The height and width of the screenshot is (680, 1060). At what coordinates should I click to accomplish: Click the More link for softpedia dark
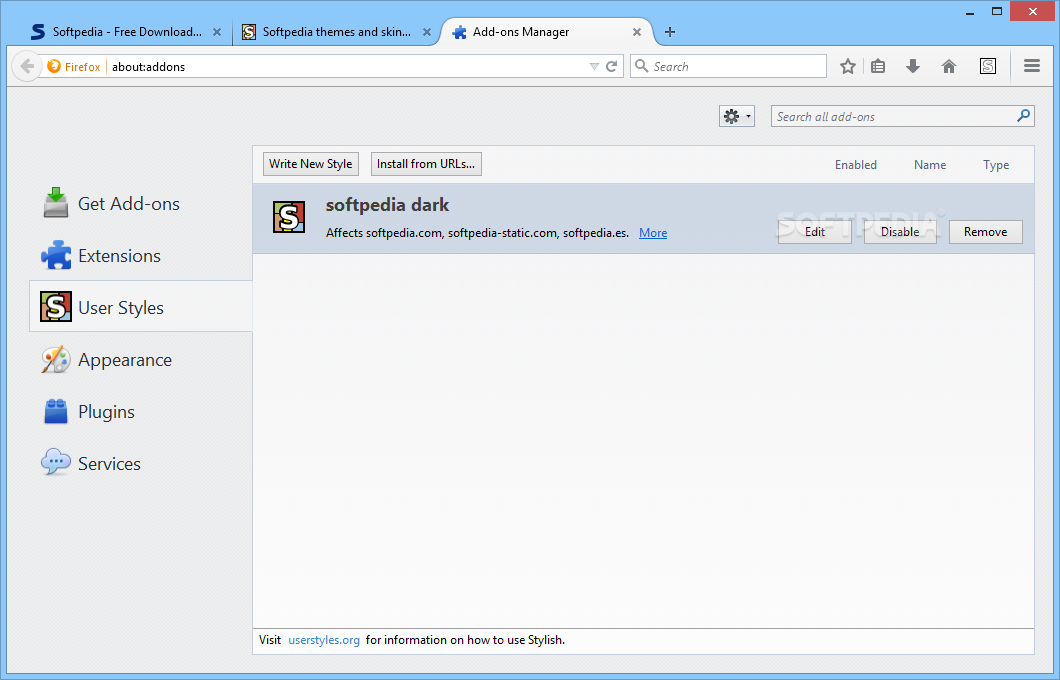coord(653,233)
